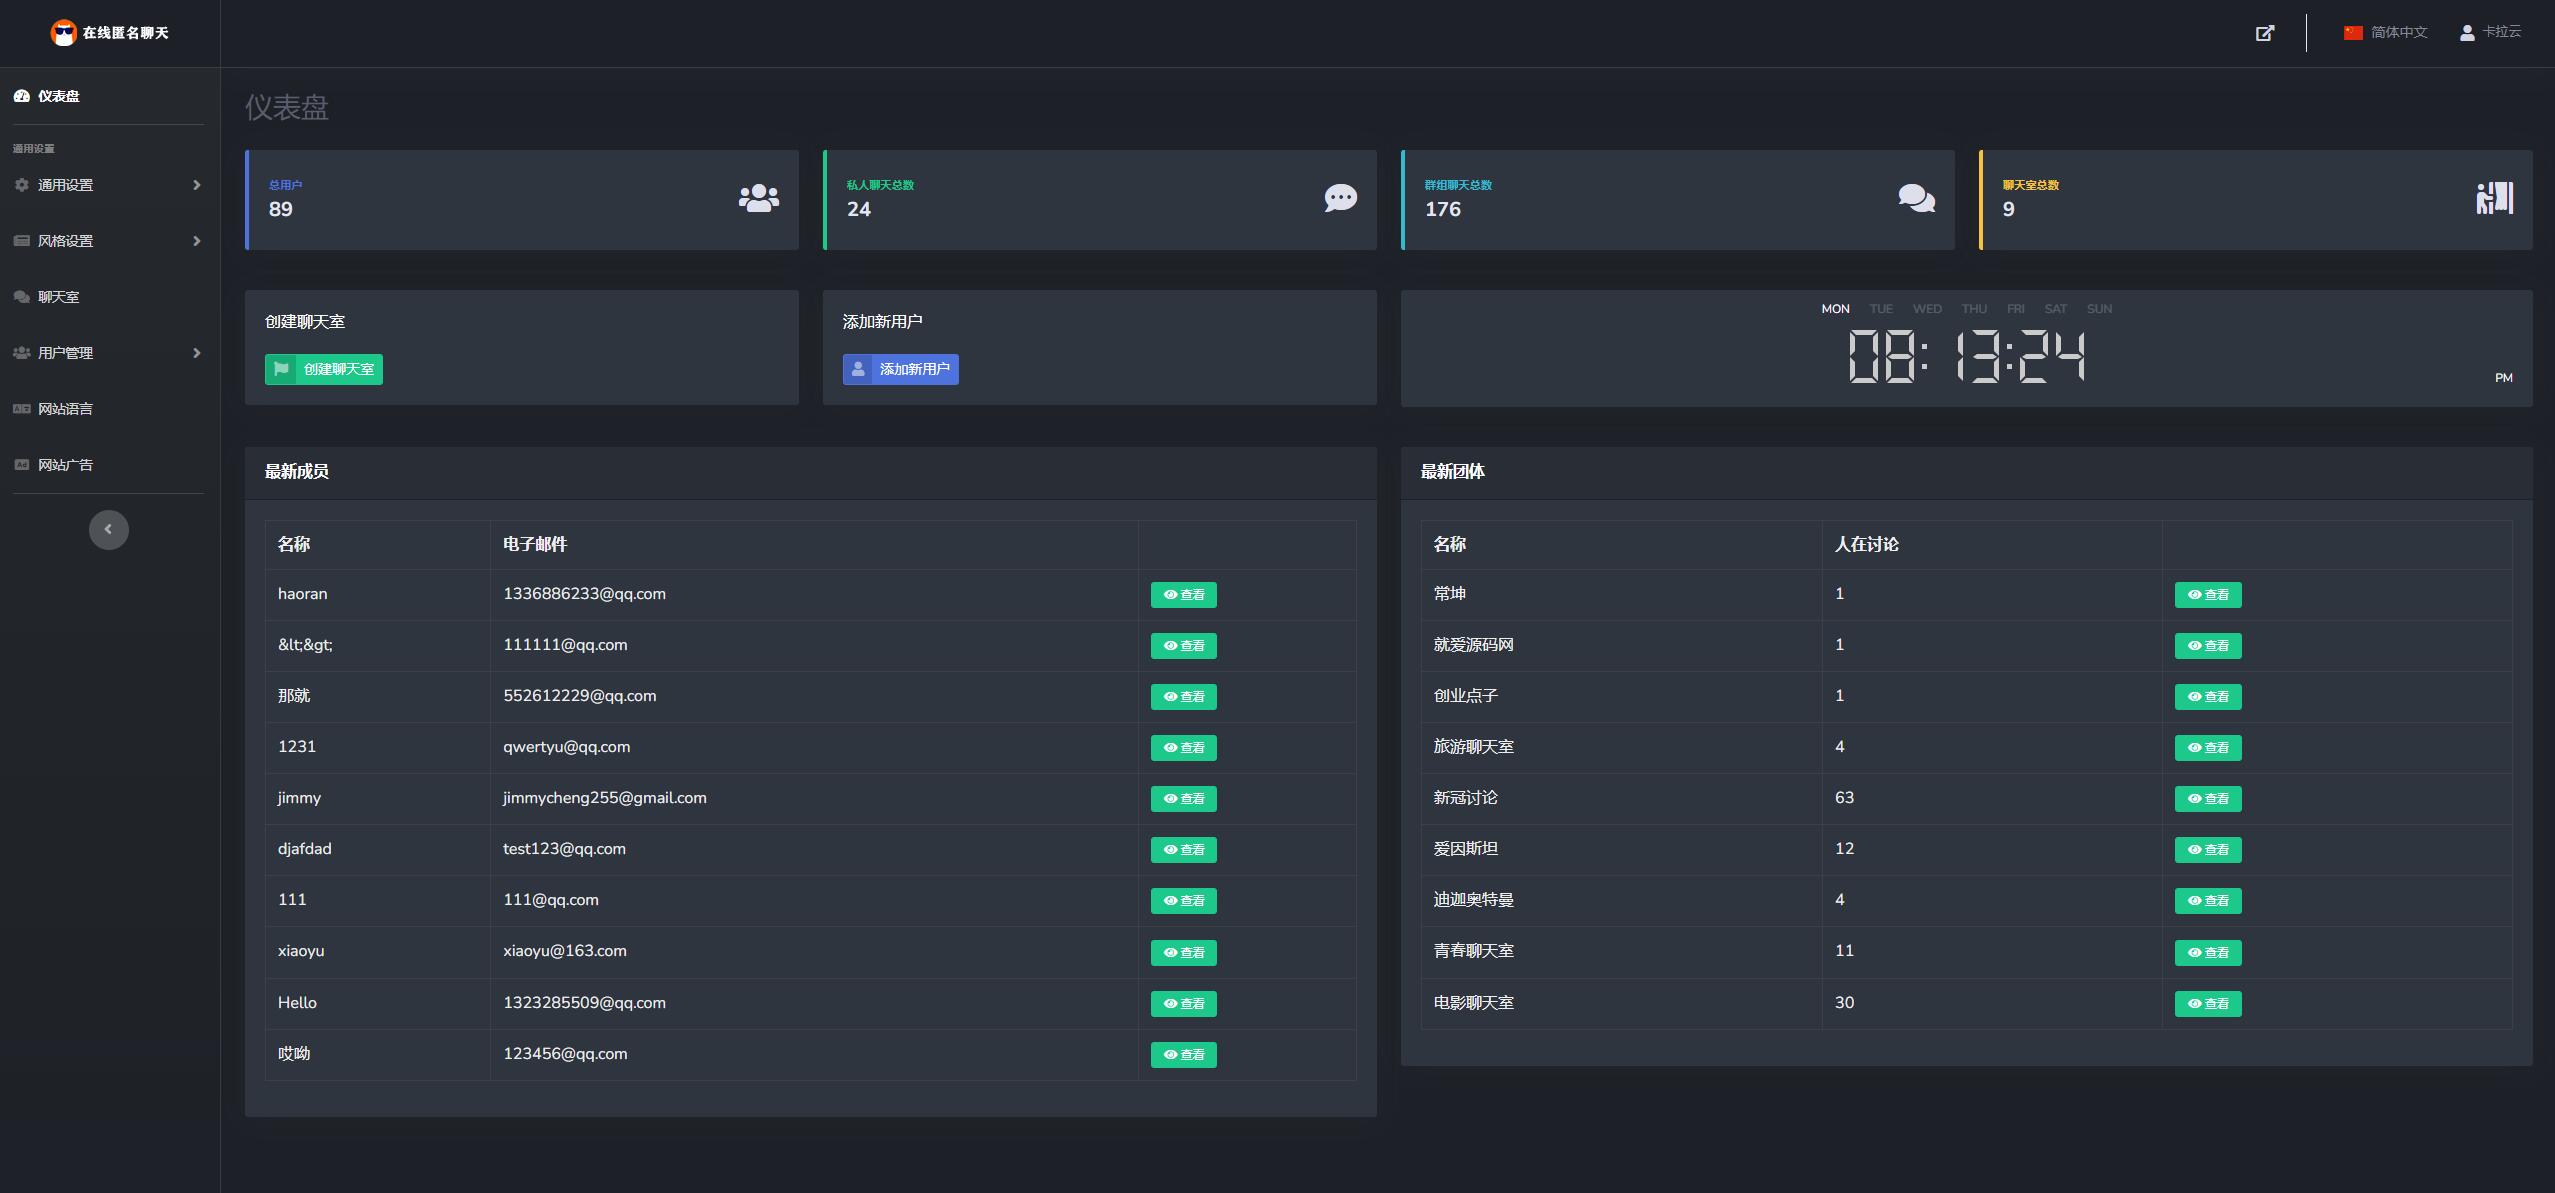
Task: Click the digital clock display
Action: point(1965,356)
